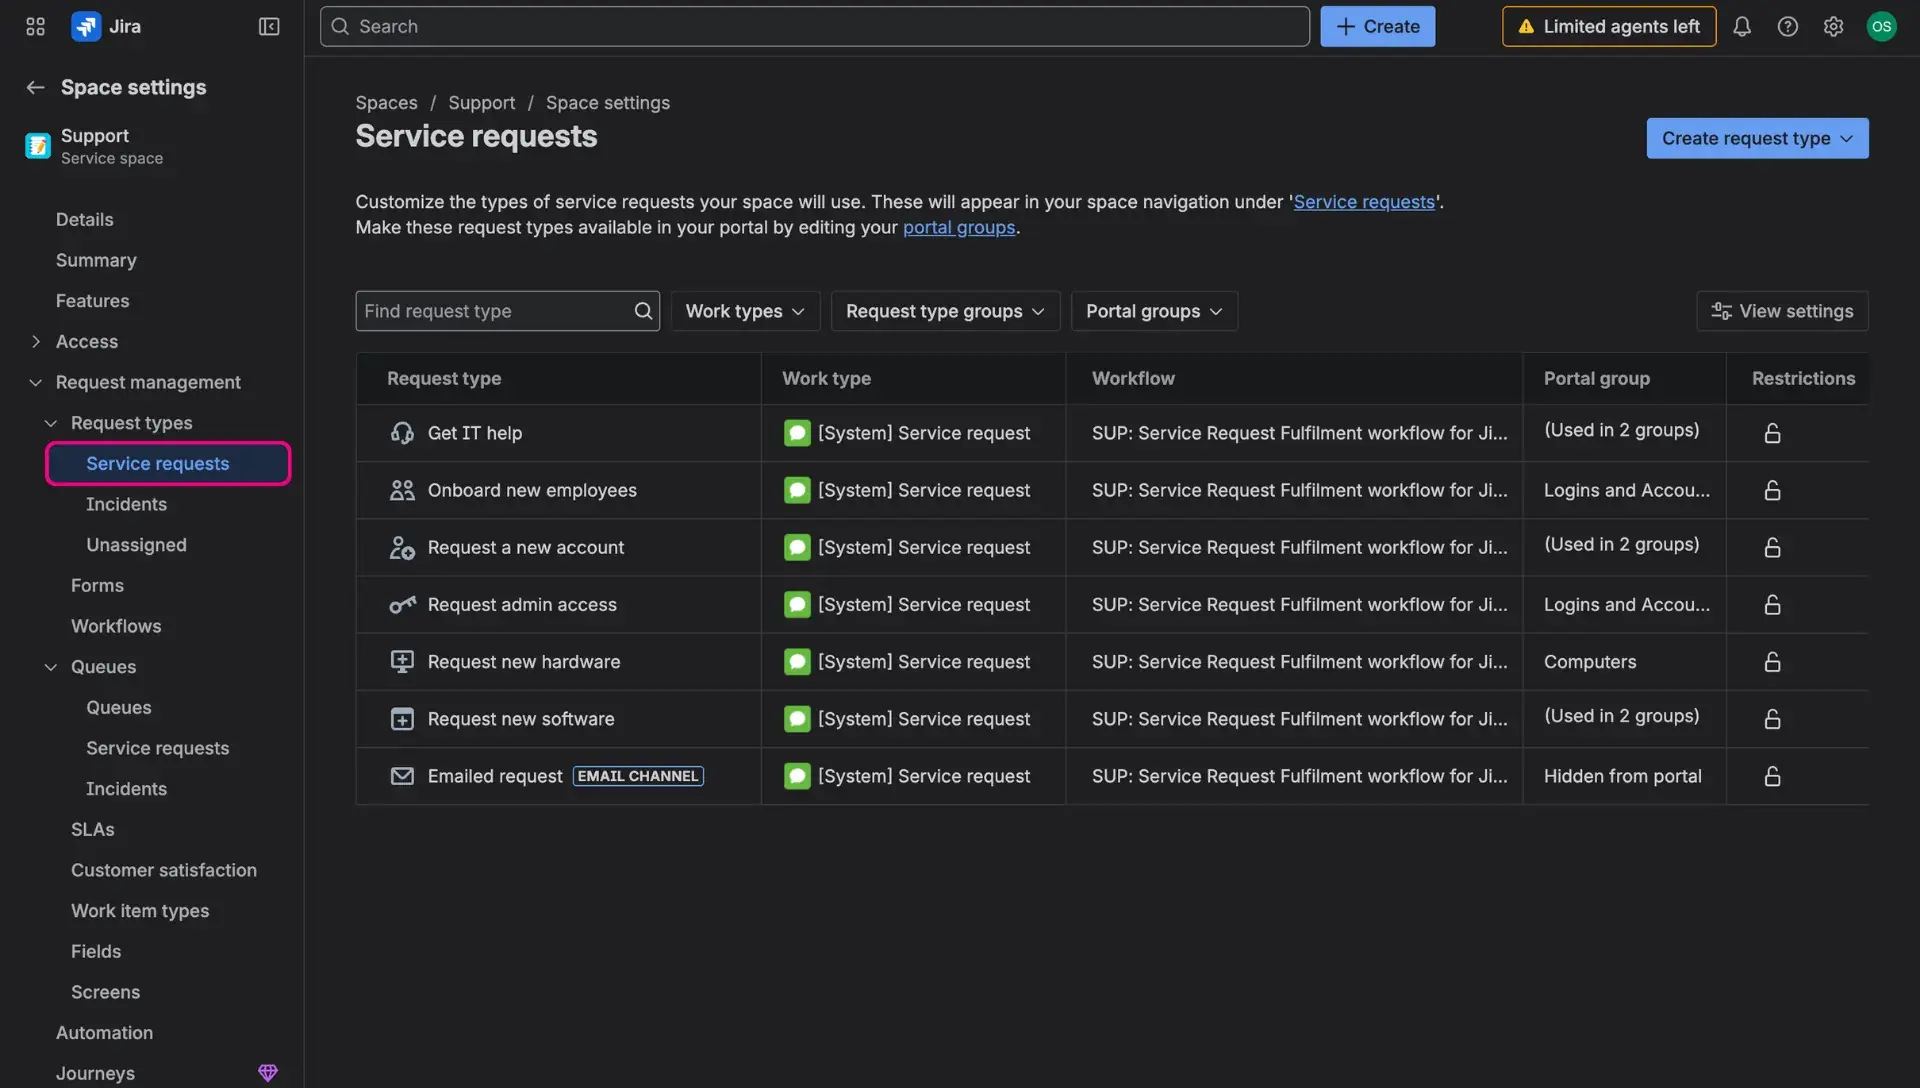The height and width of the screenshot is (1088, 1920).
Task: Click the lock icon on Request new software row
Action: (x=1771, y=718)
